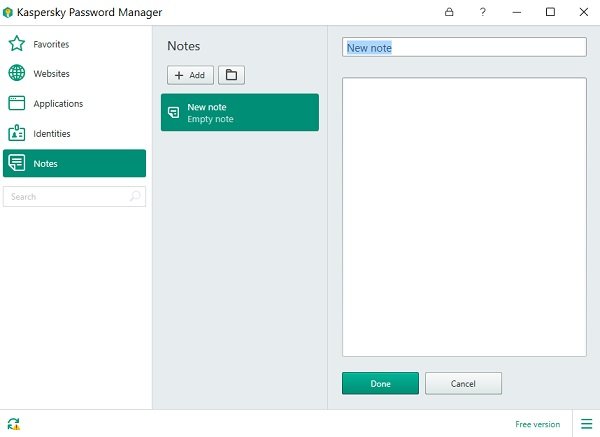The image size is (600, 437).
Task: Maximize the Password Manager window
Action: click(x=550, y=12)
